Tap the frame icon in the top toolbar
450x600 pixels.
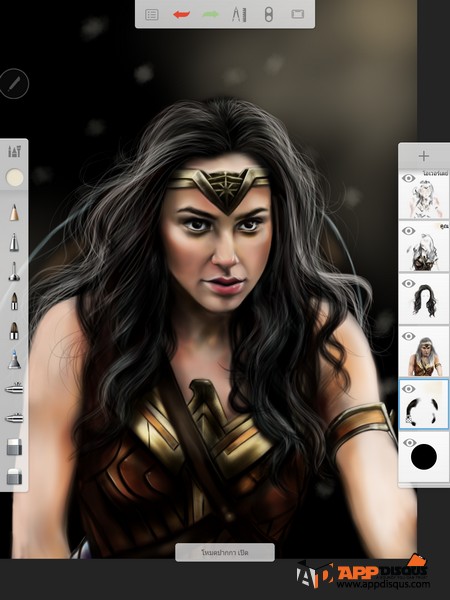(297, 15)
